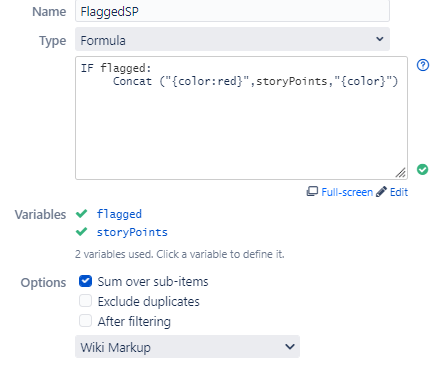Define the storyPoints variable
The image size is (433, 367).
(x=132, y=232)
